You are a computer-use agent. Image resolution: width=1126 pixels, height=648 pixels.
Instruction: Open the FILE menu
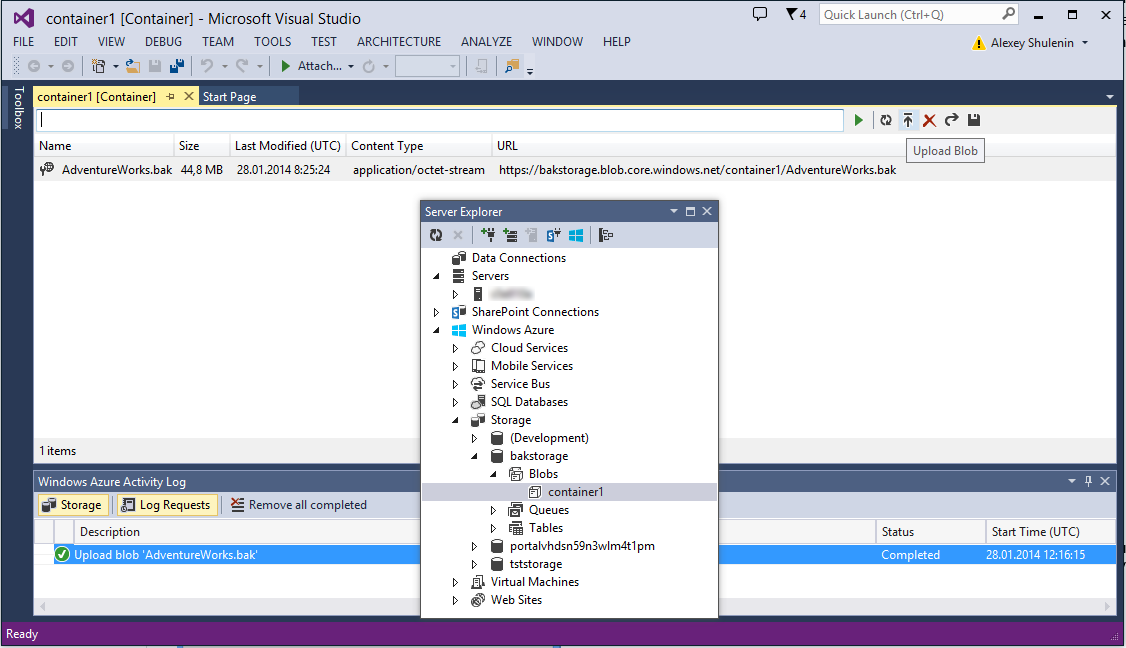pos(24,42)
